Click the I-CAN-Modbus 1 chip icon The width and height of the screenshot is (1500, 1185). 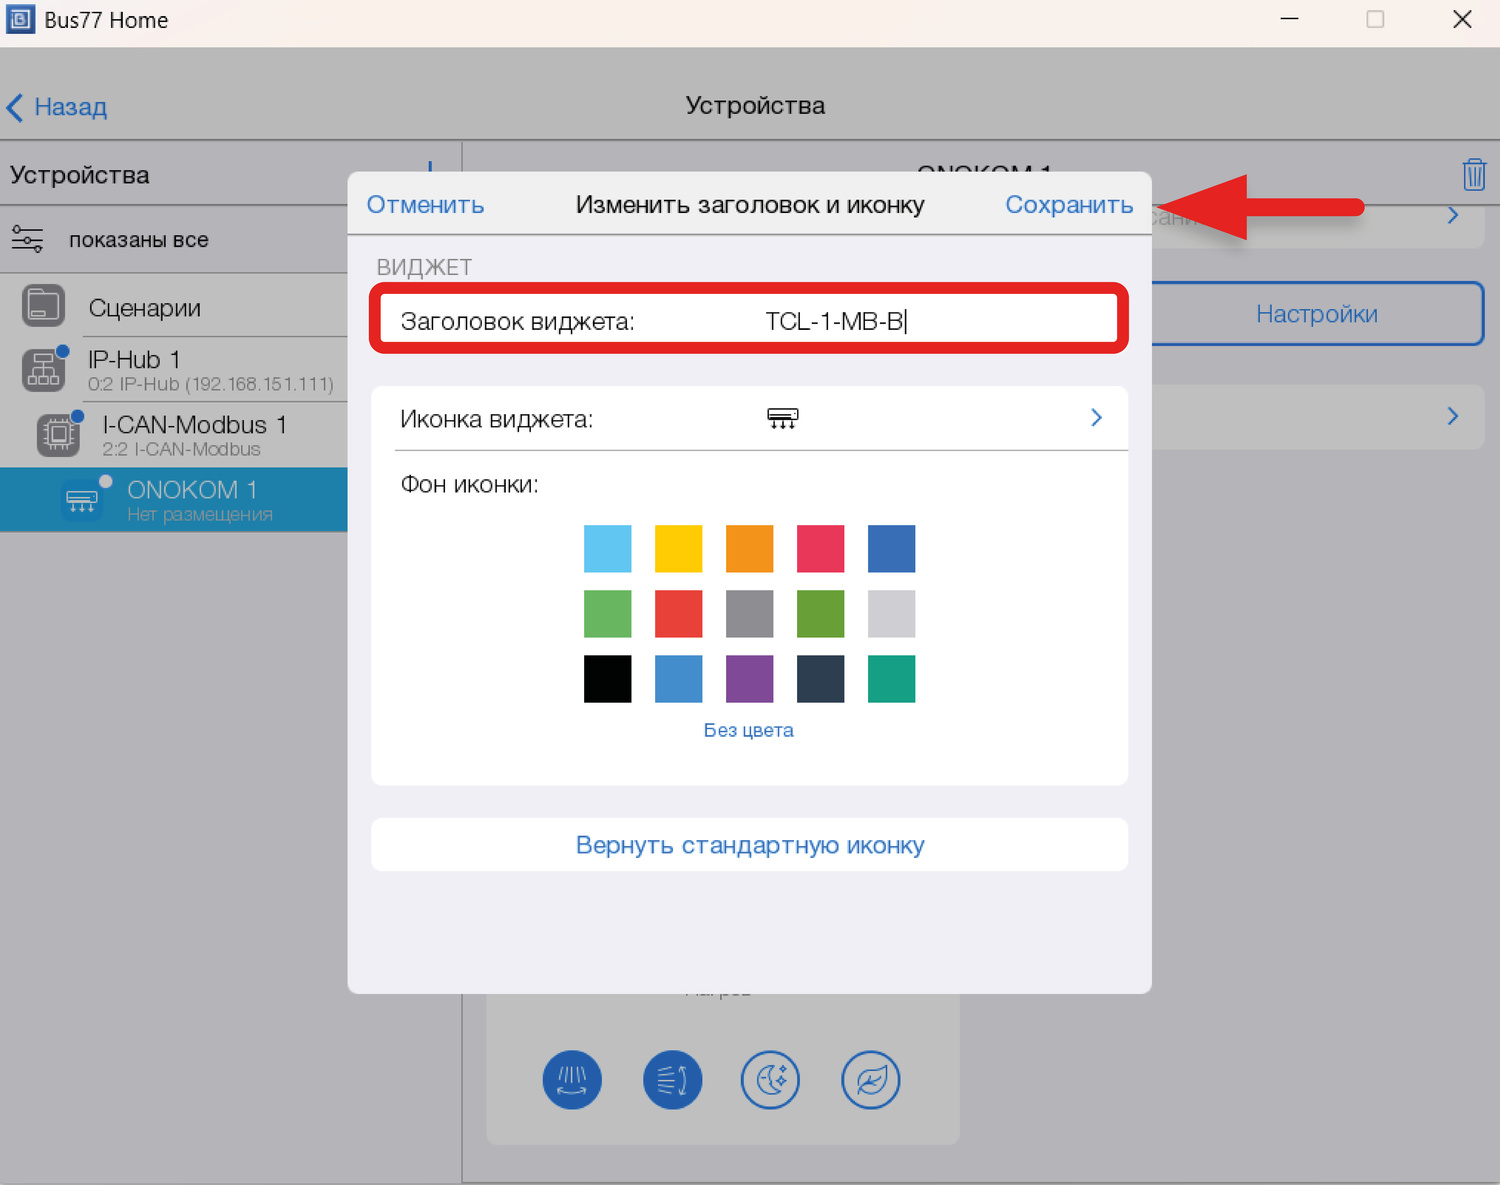click(58, 435)
